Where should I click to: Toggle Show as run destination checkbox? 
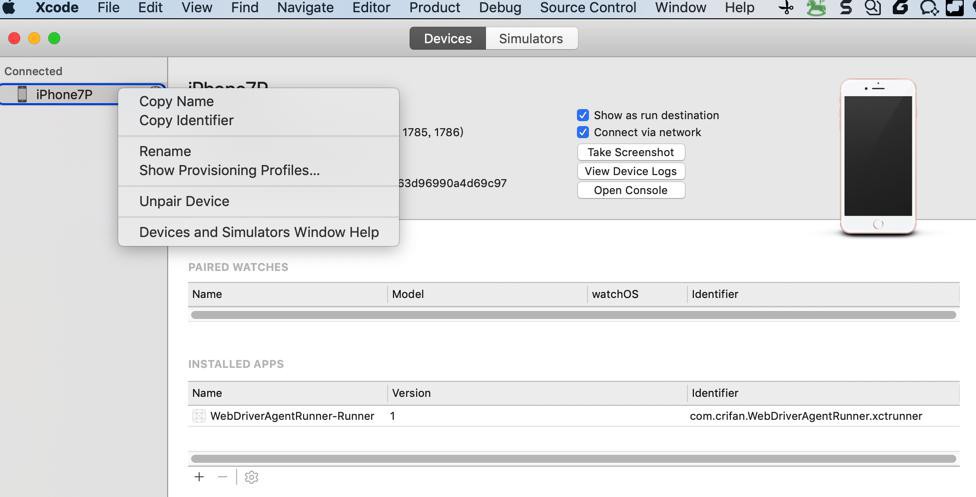point(583,115)
